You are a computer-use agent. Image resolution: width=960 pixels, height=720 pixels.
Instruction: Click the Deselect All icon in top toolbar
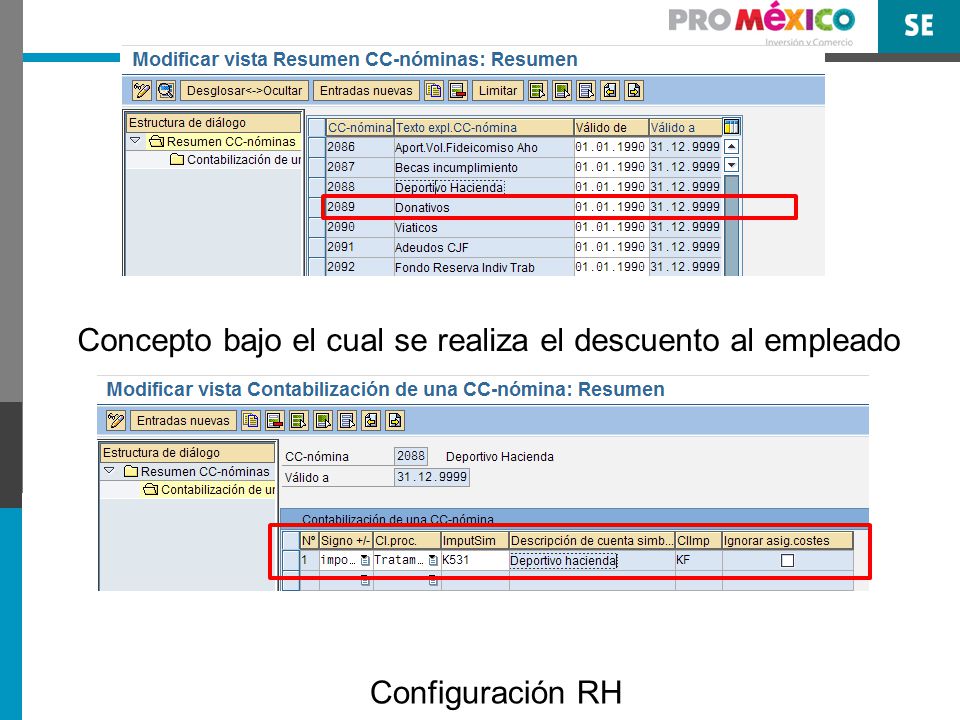coord(586,91)
